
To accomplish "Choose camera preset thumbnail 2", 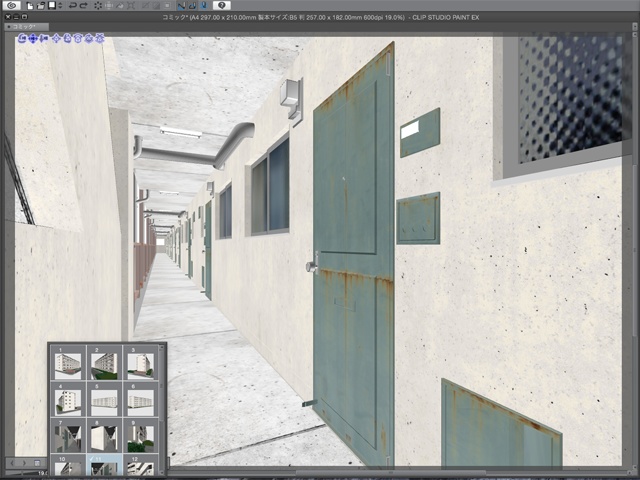I will pyautogui.click(x=104, y=363).
